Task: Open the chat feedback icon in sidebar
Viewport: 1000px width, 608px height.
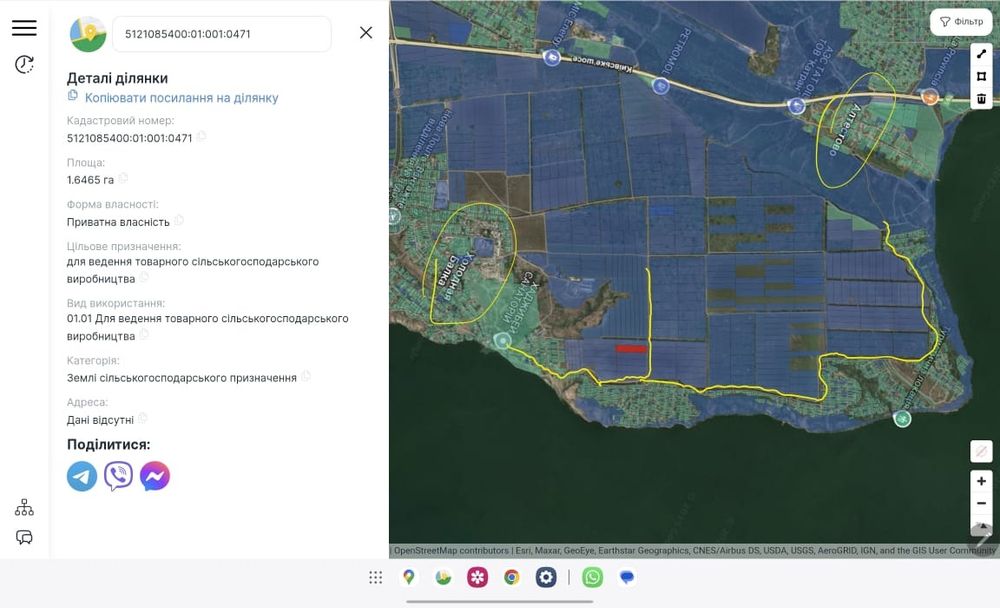Action: (x=24, y=538)
